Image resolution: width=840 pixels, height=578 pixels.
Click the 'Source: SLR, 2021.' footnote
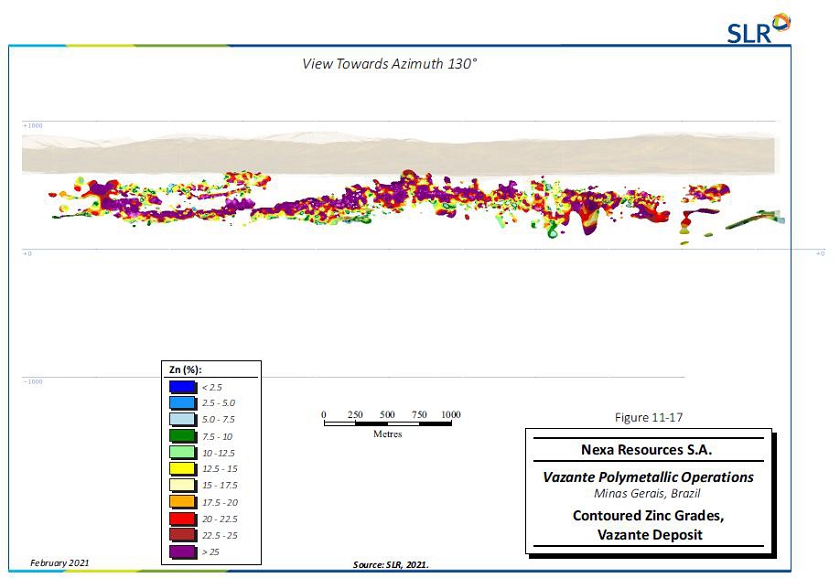[x=390, y=565]
